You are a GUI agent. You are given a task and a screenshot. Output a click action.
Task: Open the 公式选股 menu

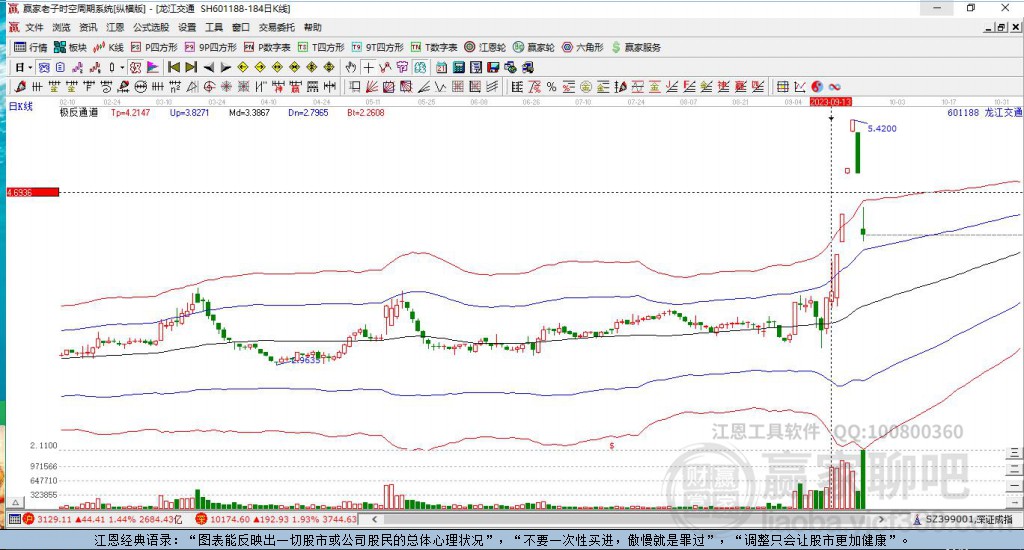(151, 27)
